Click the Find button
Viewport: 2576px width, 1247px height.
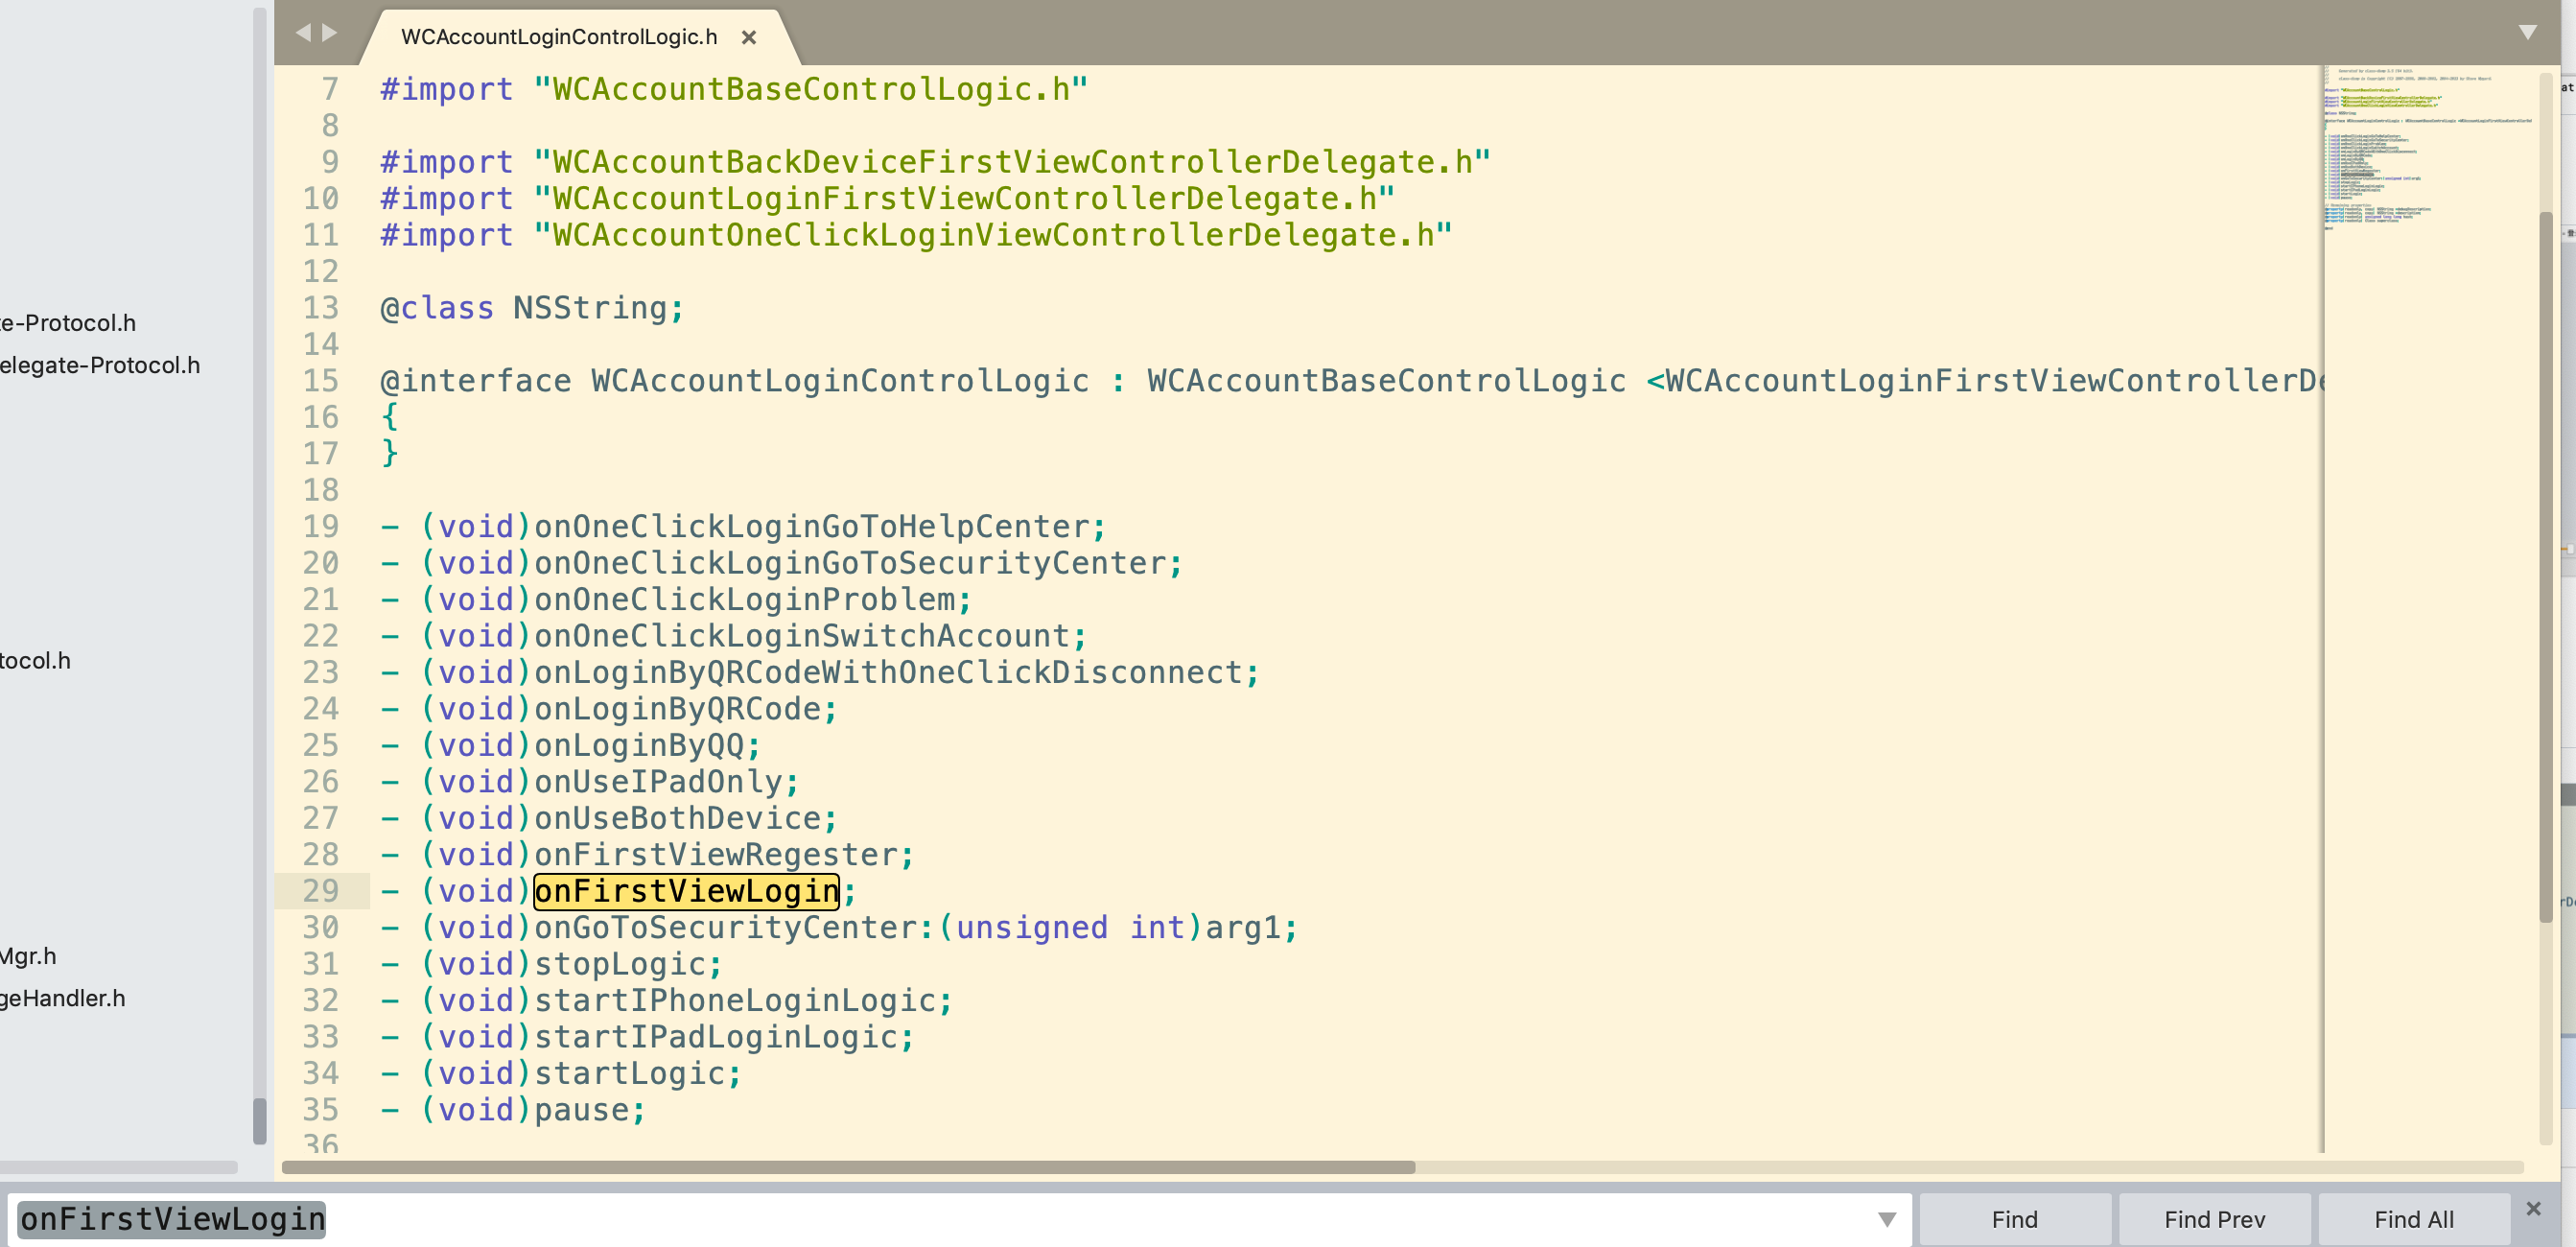point(2014,1219)
